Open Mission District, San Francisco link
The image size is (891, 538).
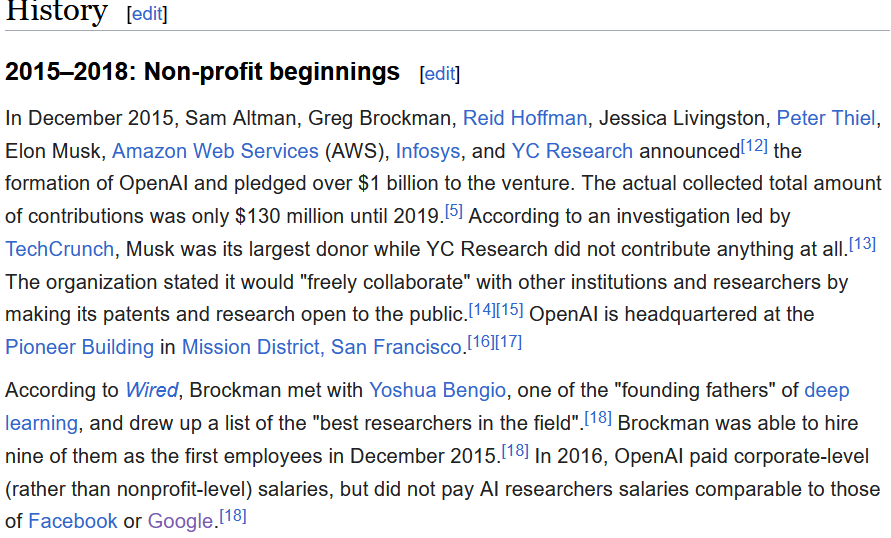323,347
